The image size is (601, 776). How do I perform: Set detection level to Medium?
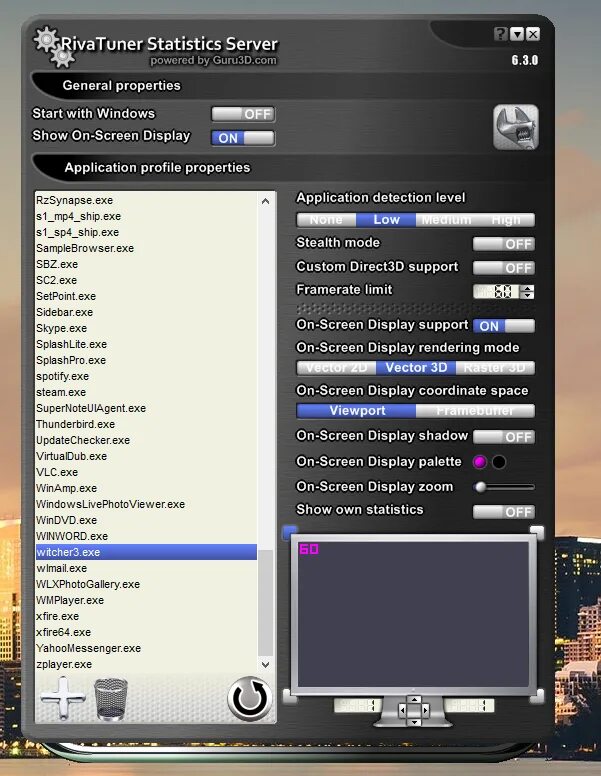(446, 220)
